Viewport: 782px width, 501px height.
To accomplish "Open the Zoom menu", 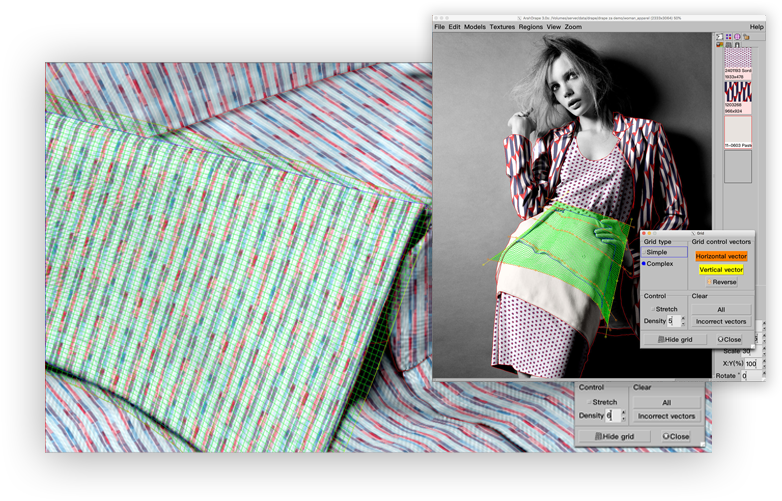I will pos(573,27).
